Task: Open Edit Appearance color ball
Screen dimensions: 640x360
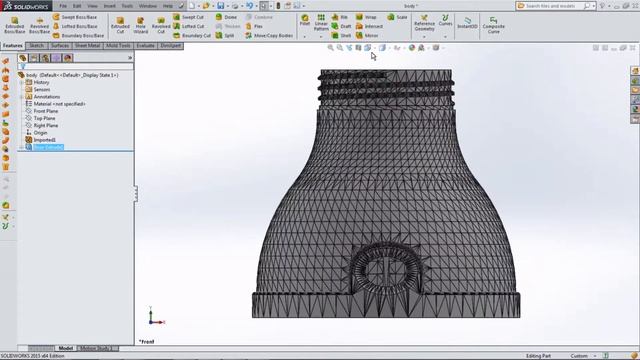Action: 412,48
